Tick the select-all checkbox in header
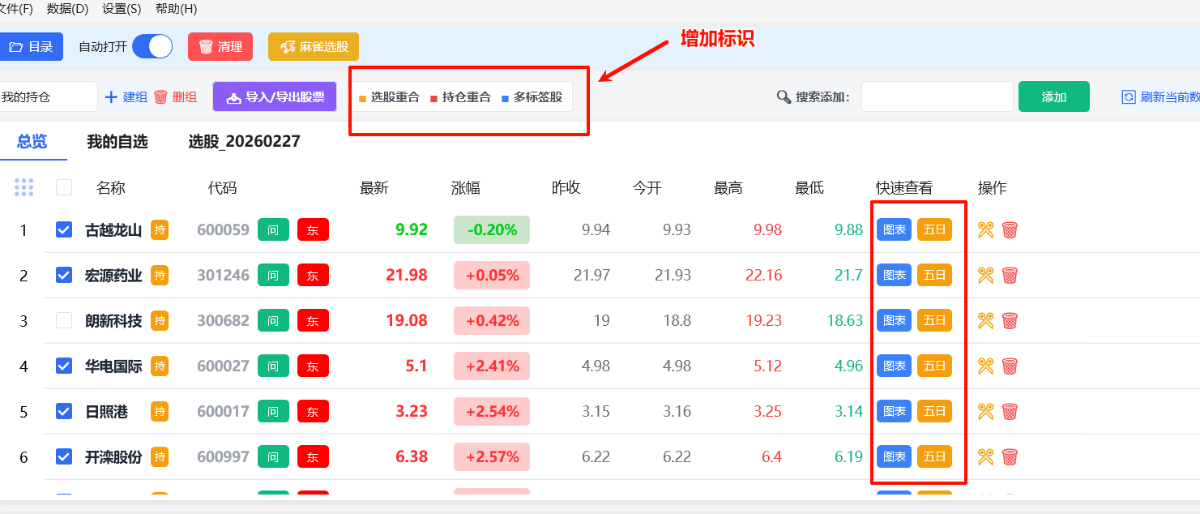The height and width of the screenshot is (514, 1200). (64, 188)
